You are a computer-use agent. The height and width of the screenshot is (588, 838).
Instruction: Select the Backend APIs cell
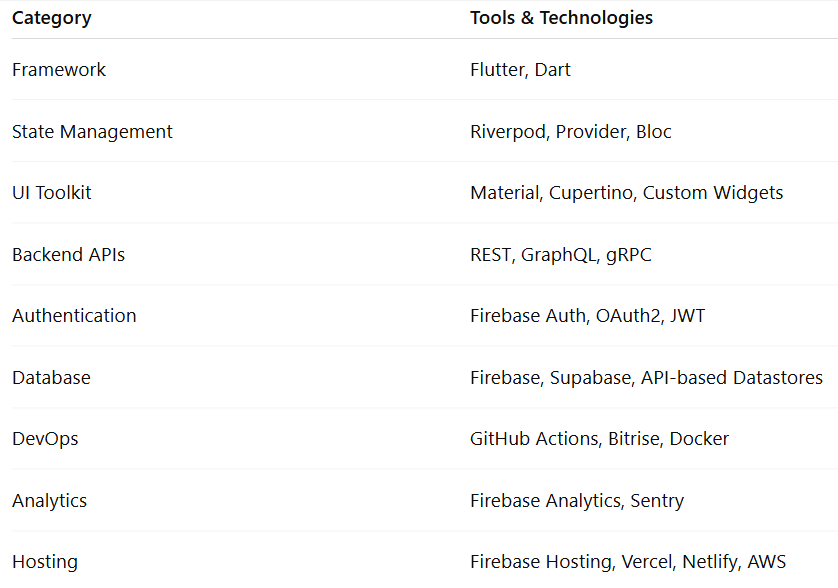[68, 255]
